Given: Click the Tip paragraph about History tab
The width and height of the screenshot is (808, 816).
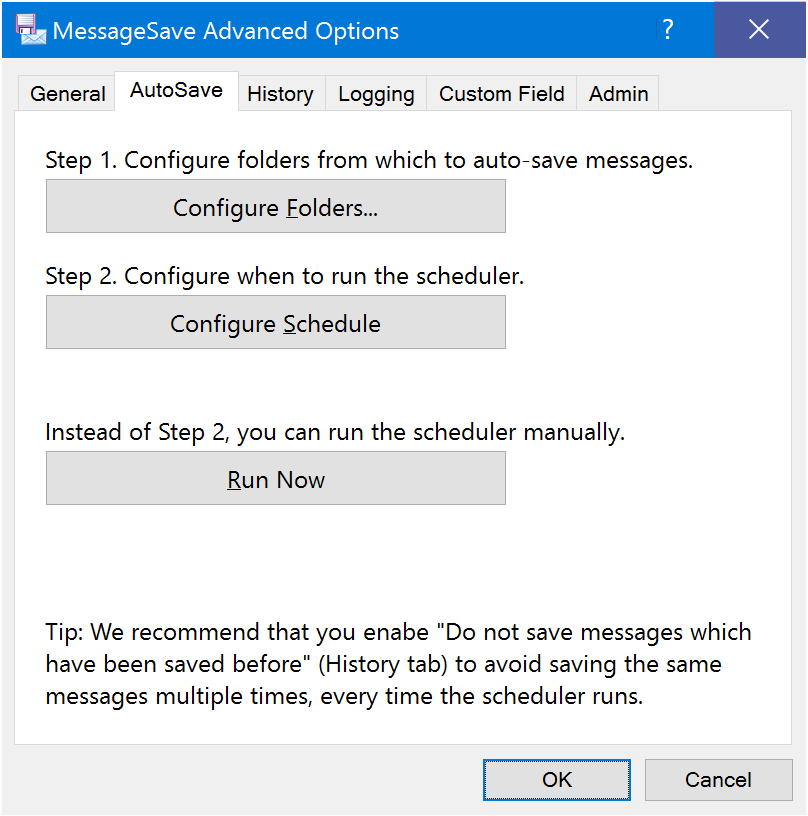Looking at the screenshot, I should [399, 665].
